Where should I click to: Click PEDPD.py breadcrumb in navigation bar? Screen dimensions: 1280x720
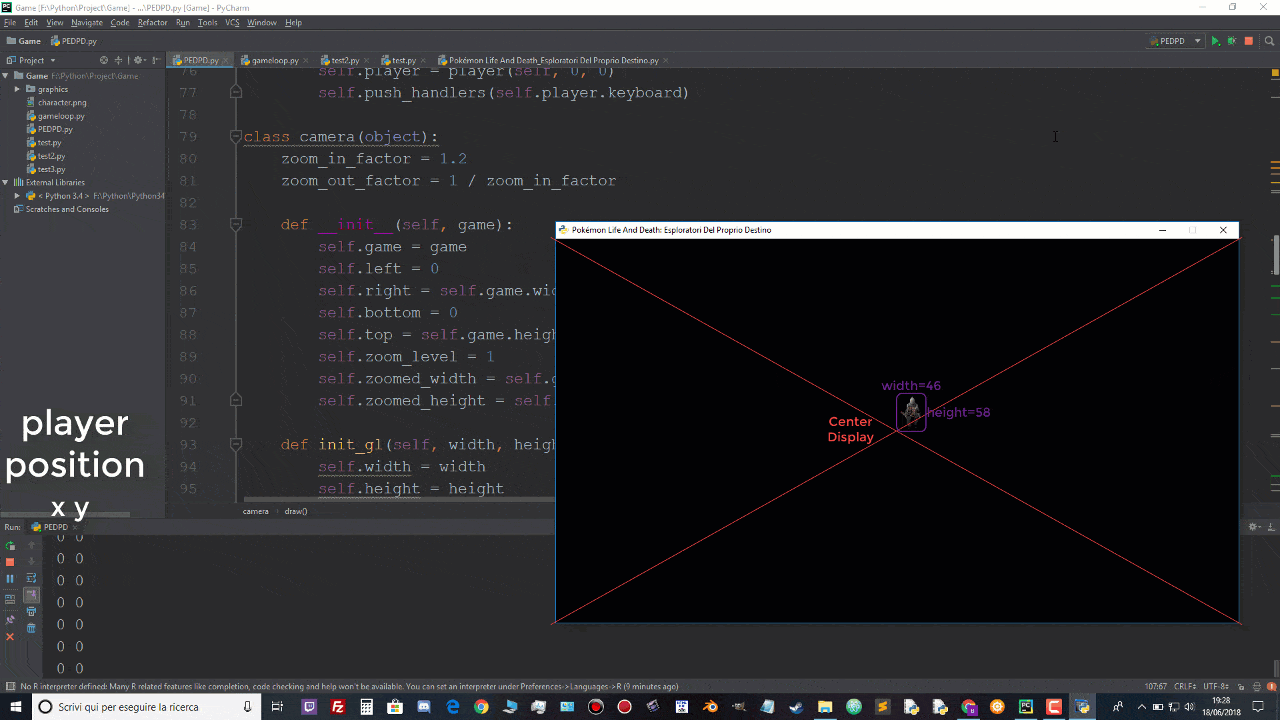click(x=74, y=41)
